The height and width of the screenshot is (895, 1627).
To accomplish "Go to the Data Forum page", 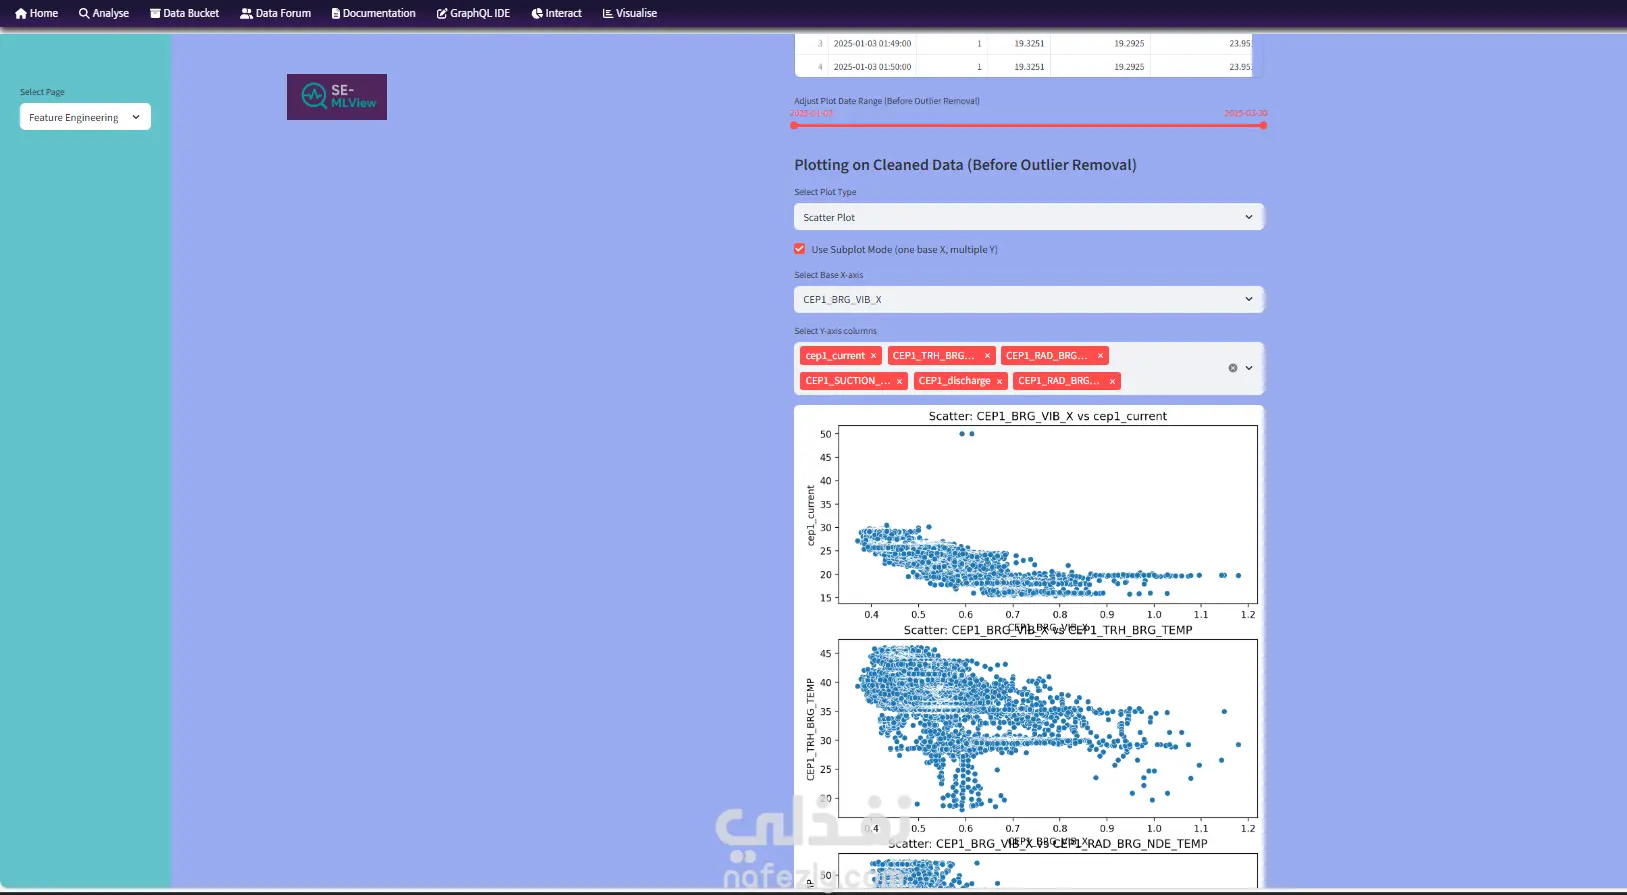I will (275, 14).
